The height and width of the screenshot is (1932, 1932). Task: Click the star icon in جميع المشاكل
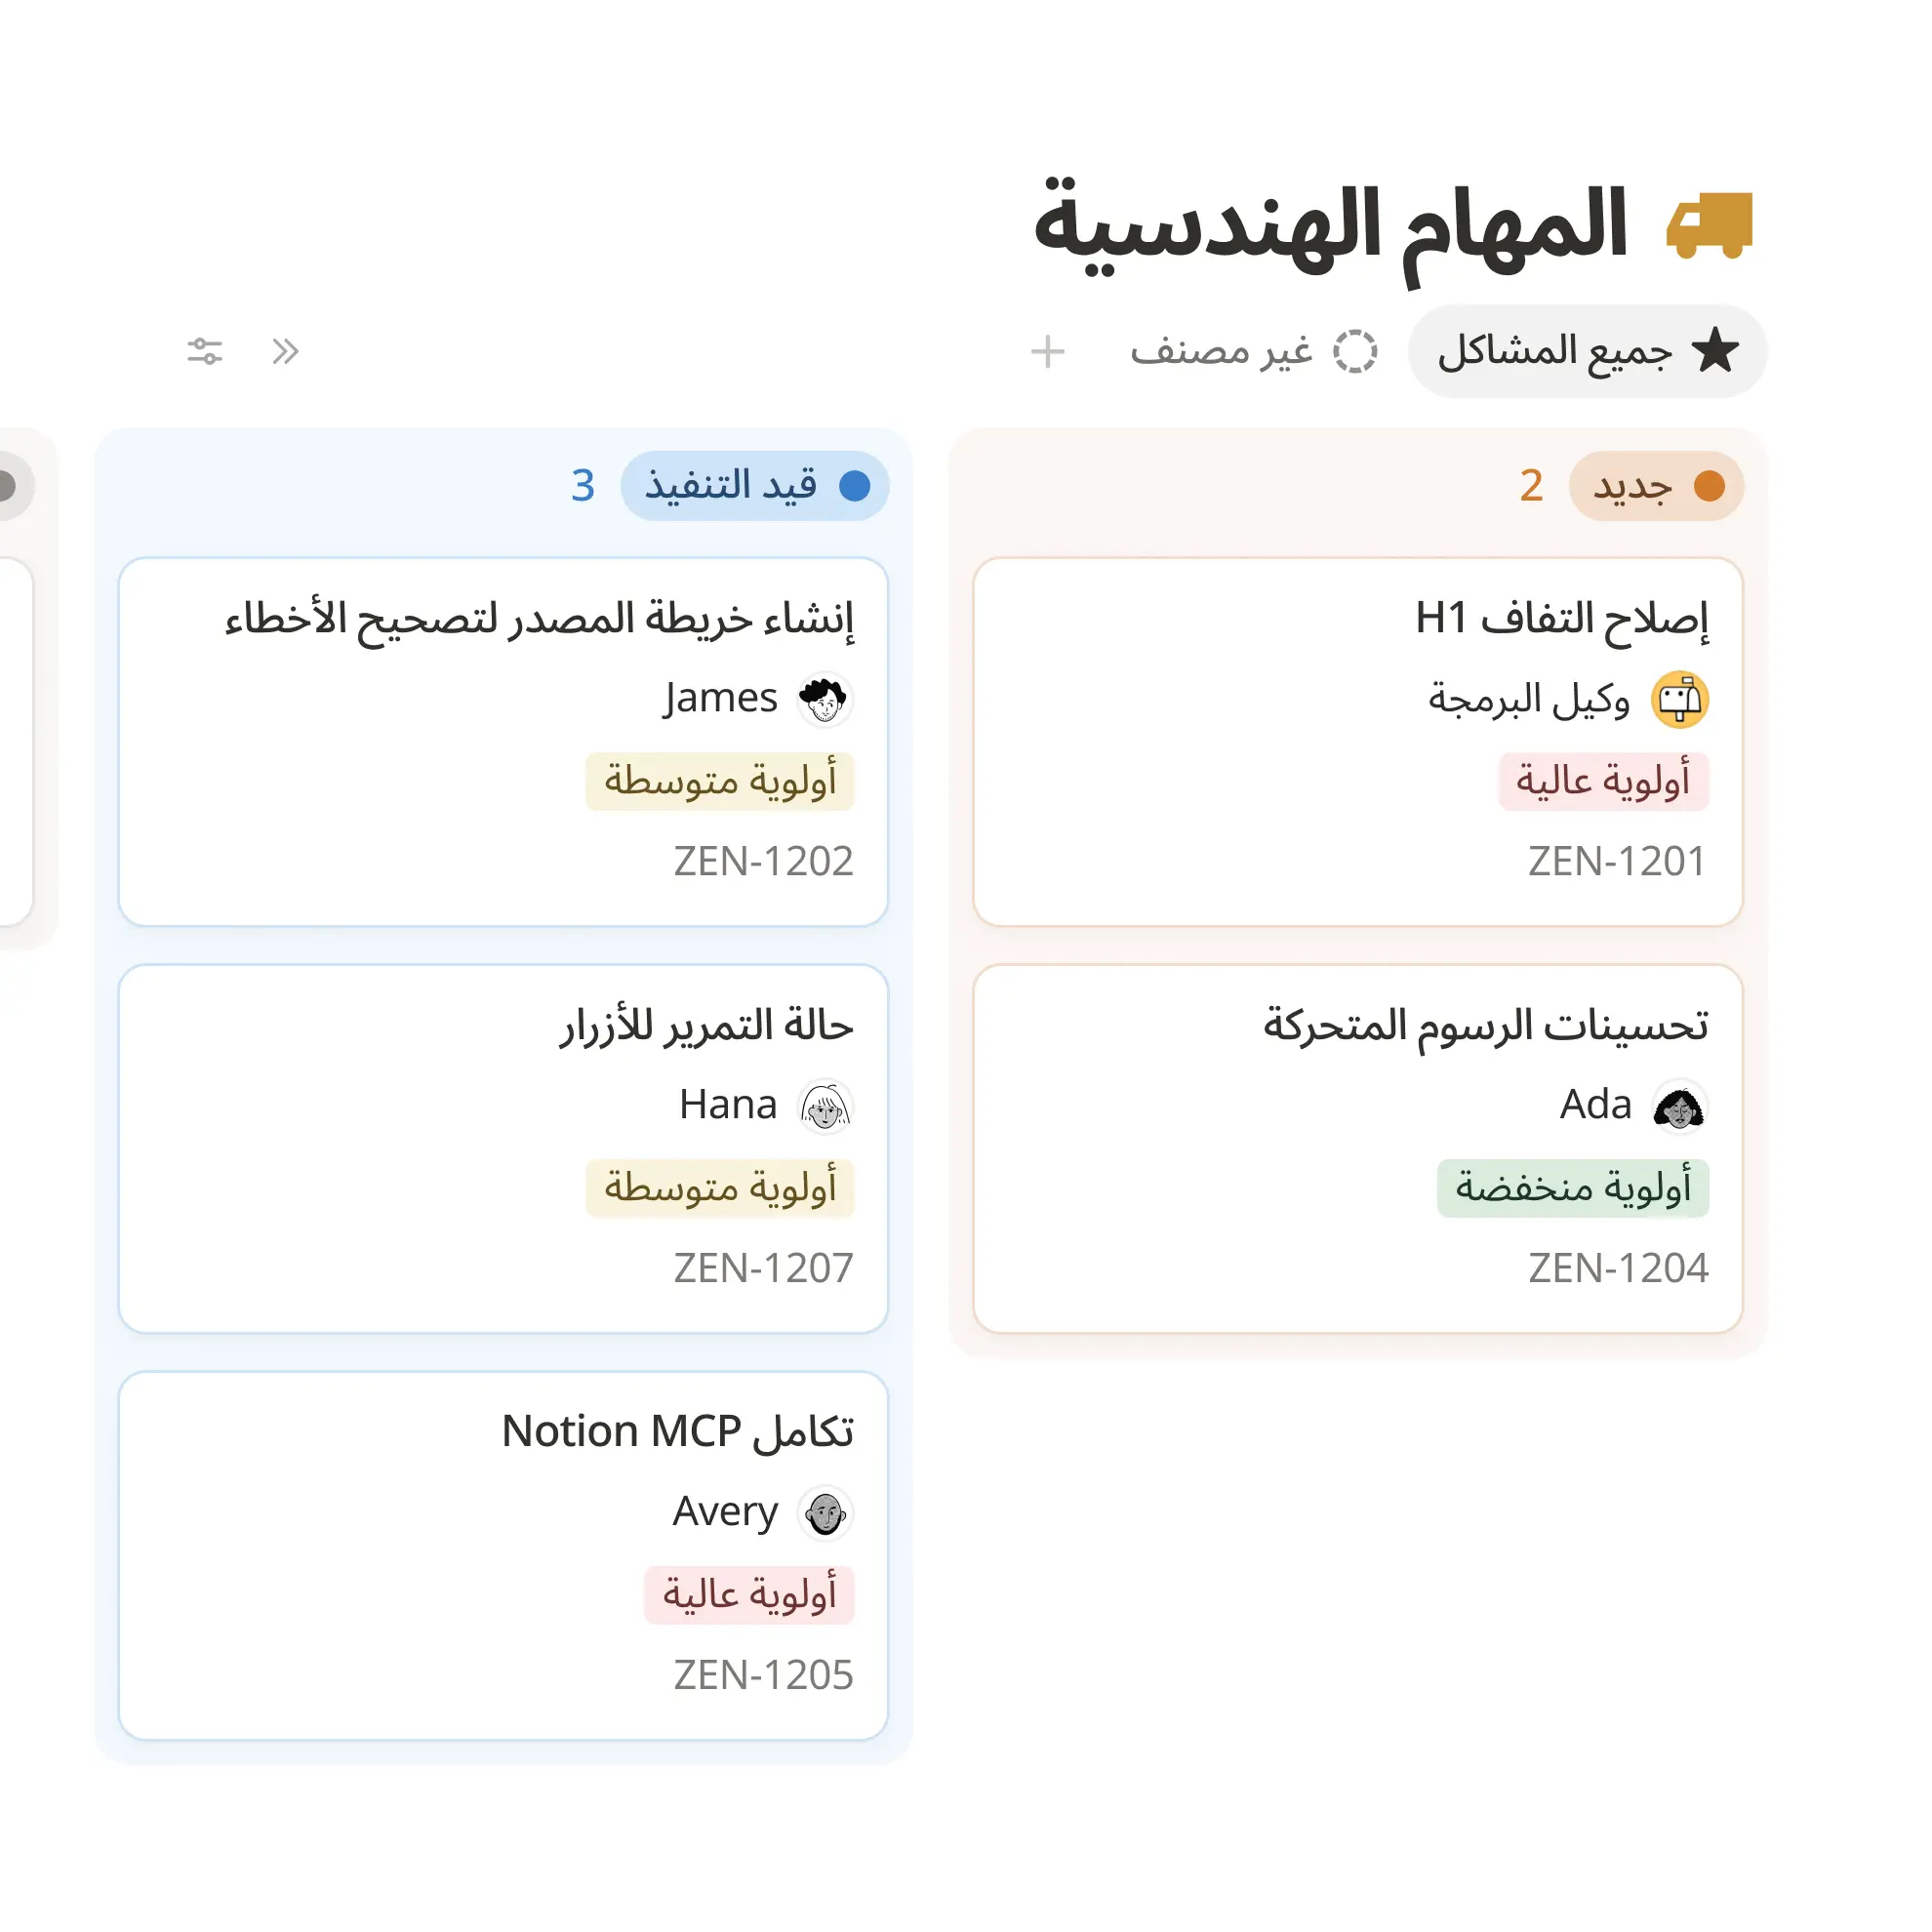tap(1715, 350)
